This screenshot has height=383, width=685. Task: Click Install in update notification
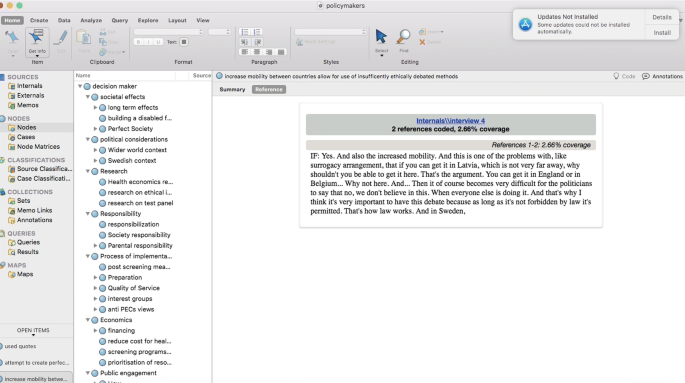tap(662, 33)
